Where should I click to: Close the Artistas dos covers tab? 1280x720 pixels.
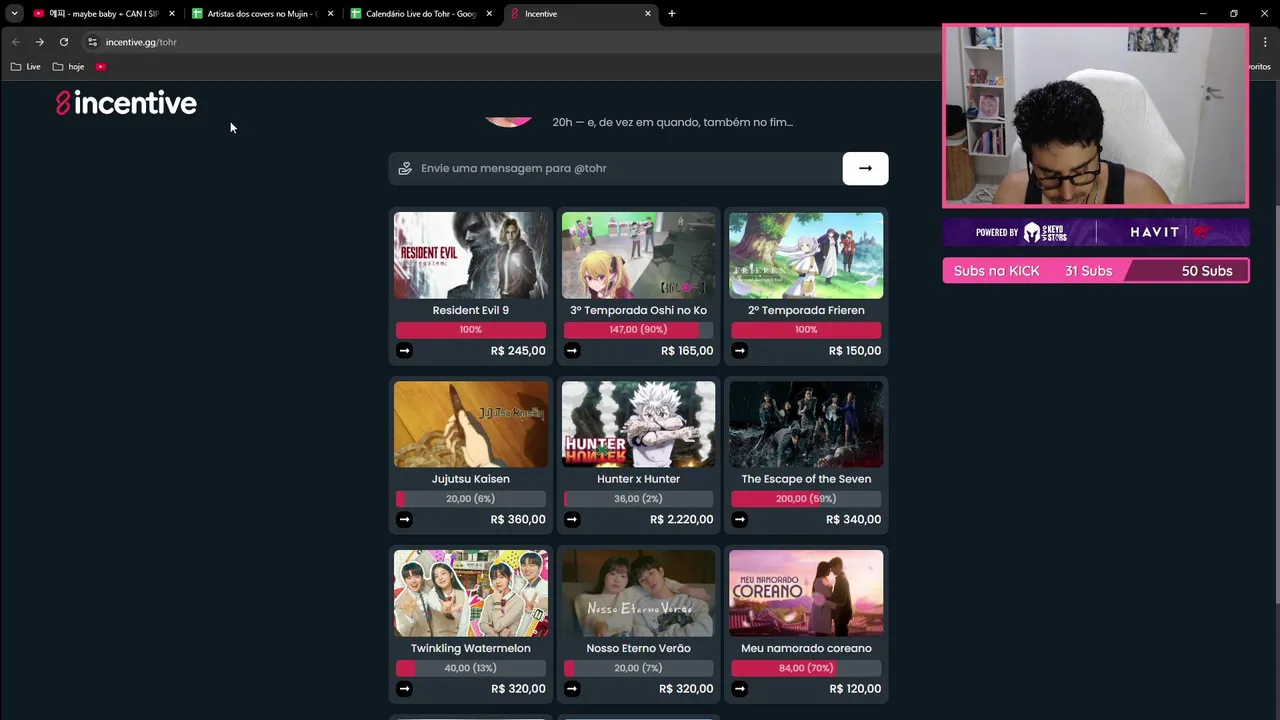(x=331, y=14)
